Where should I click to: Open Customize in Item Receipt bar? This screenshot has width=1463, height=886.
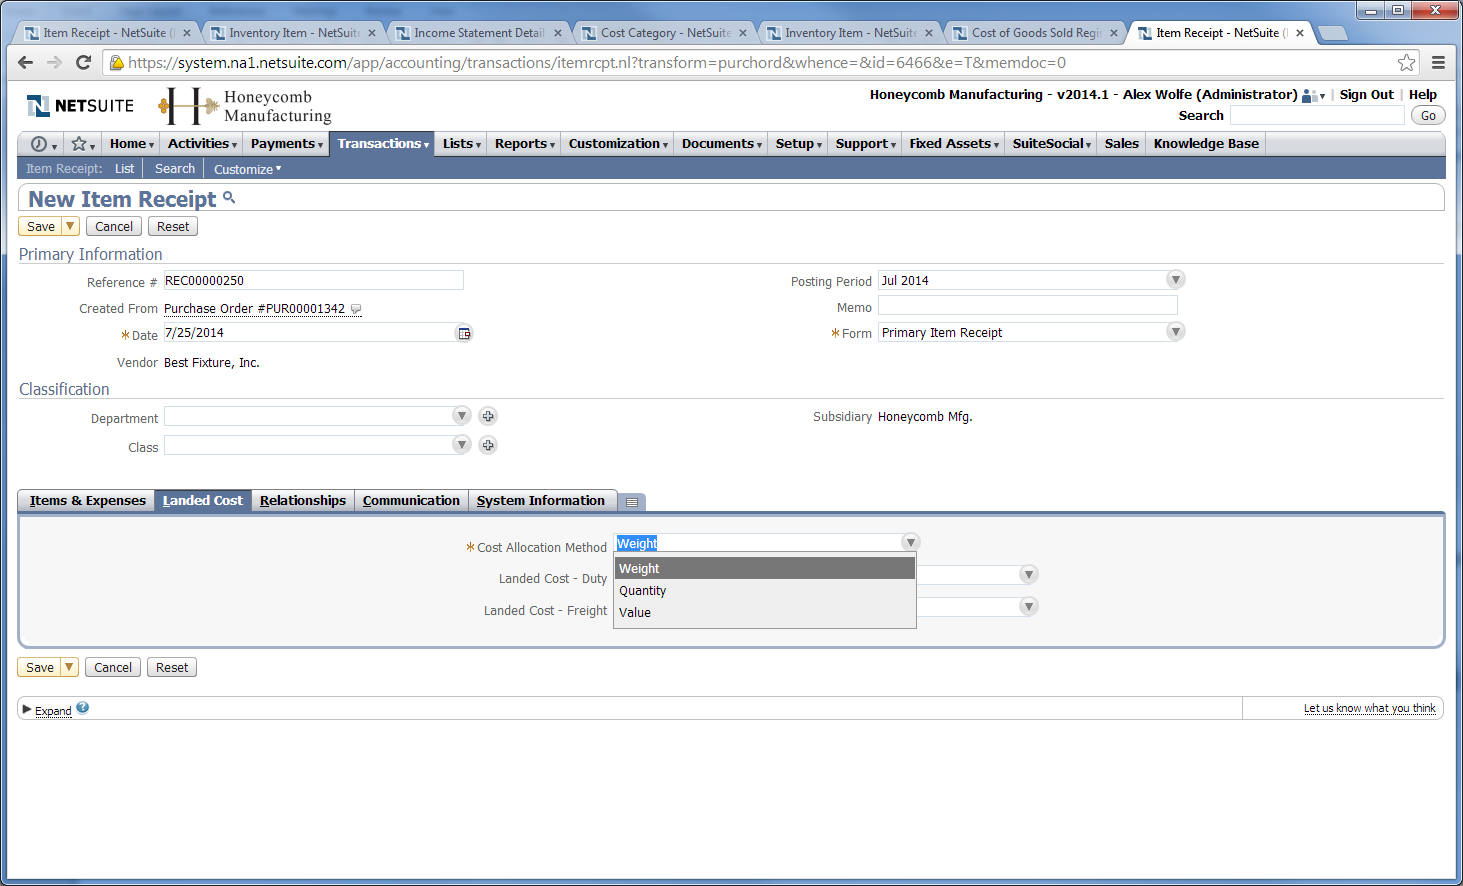[247, 169]
